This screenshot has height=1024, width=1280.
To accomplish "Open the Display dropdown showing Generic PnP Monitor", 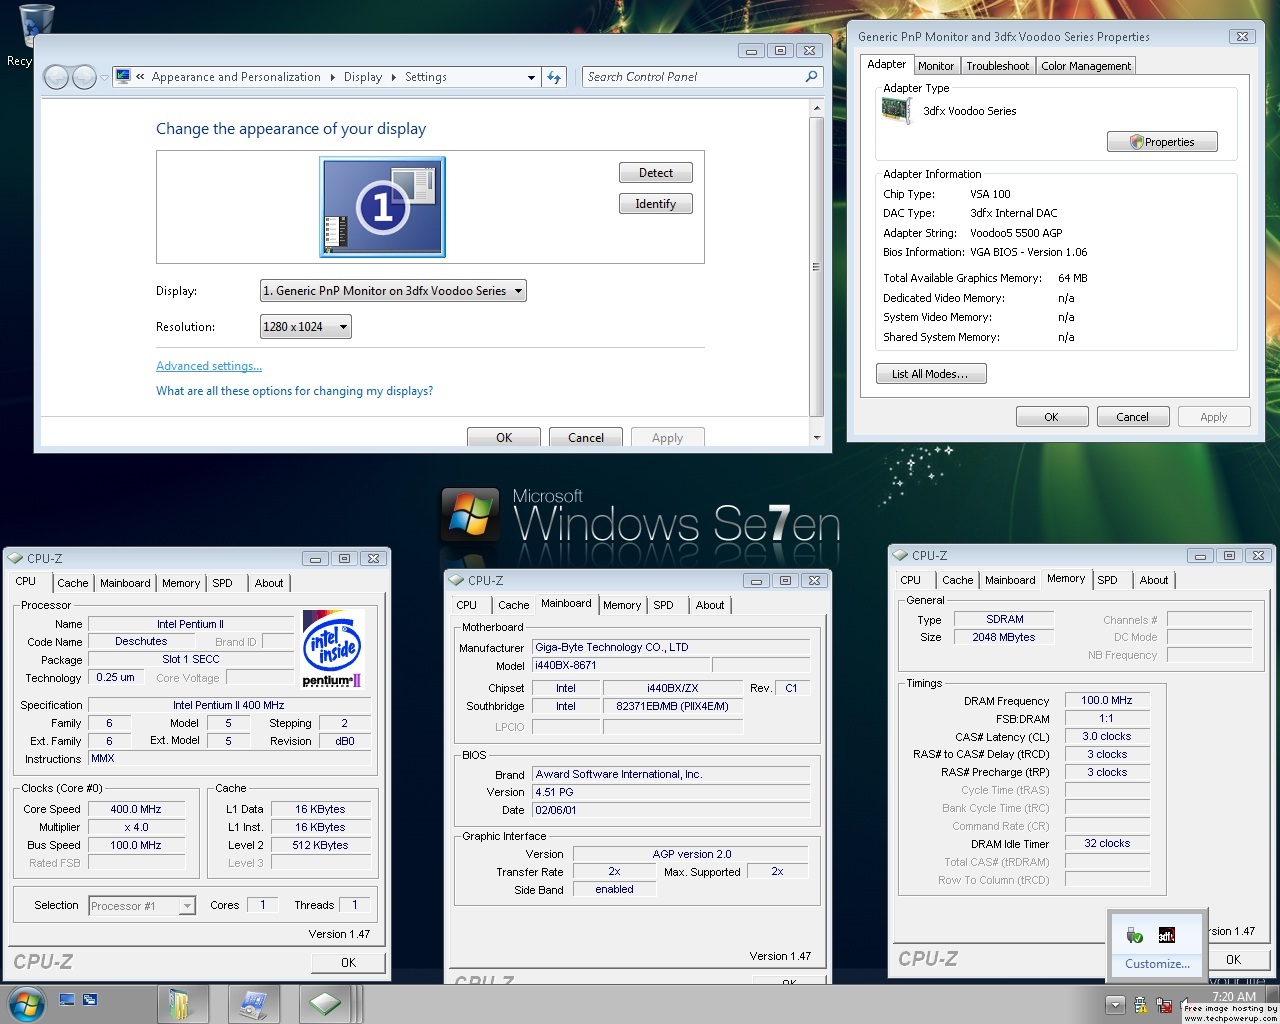I will click(x=393, y=291).
